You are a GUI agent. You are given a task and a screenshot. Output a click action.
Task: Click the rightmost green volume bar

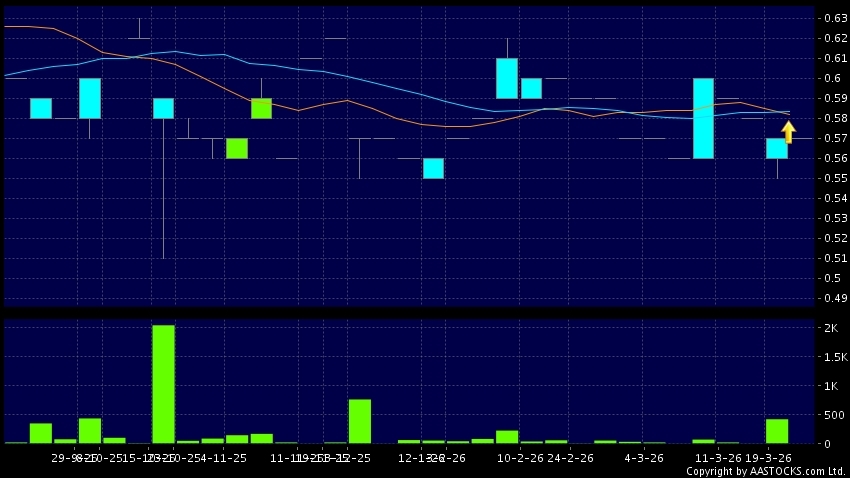click(x=776, y=431)
